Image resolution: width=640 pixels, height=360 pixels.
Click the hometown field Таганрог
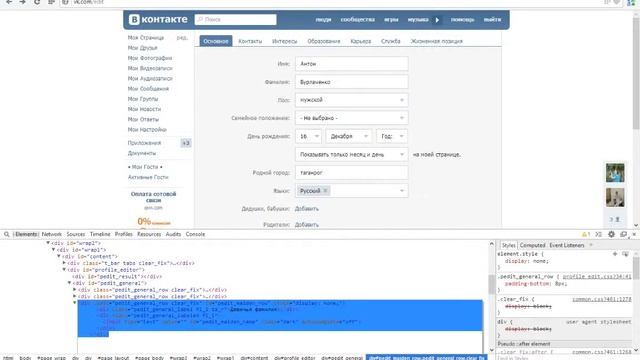pos(351,173)
